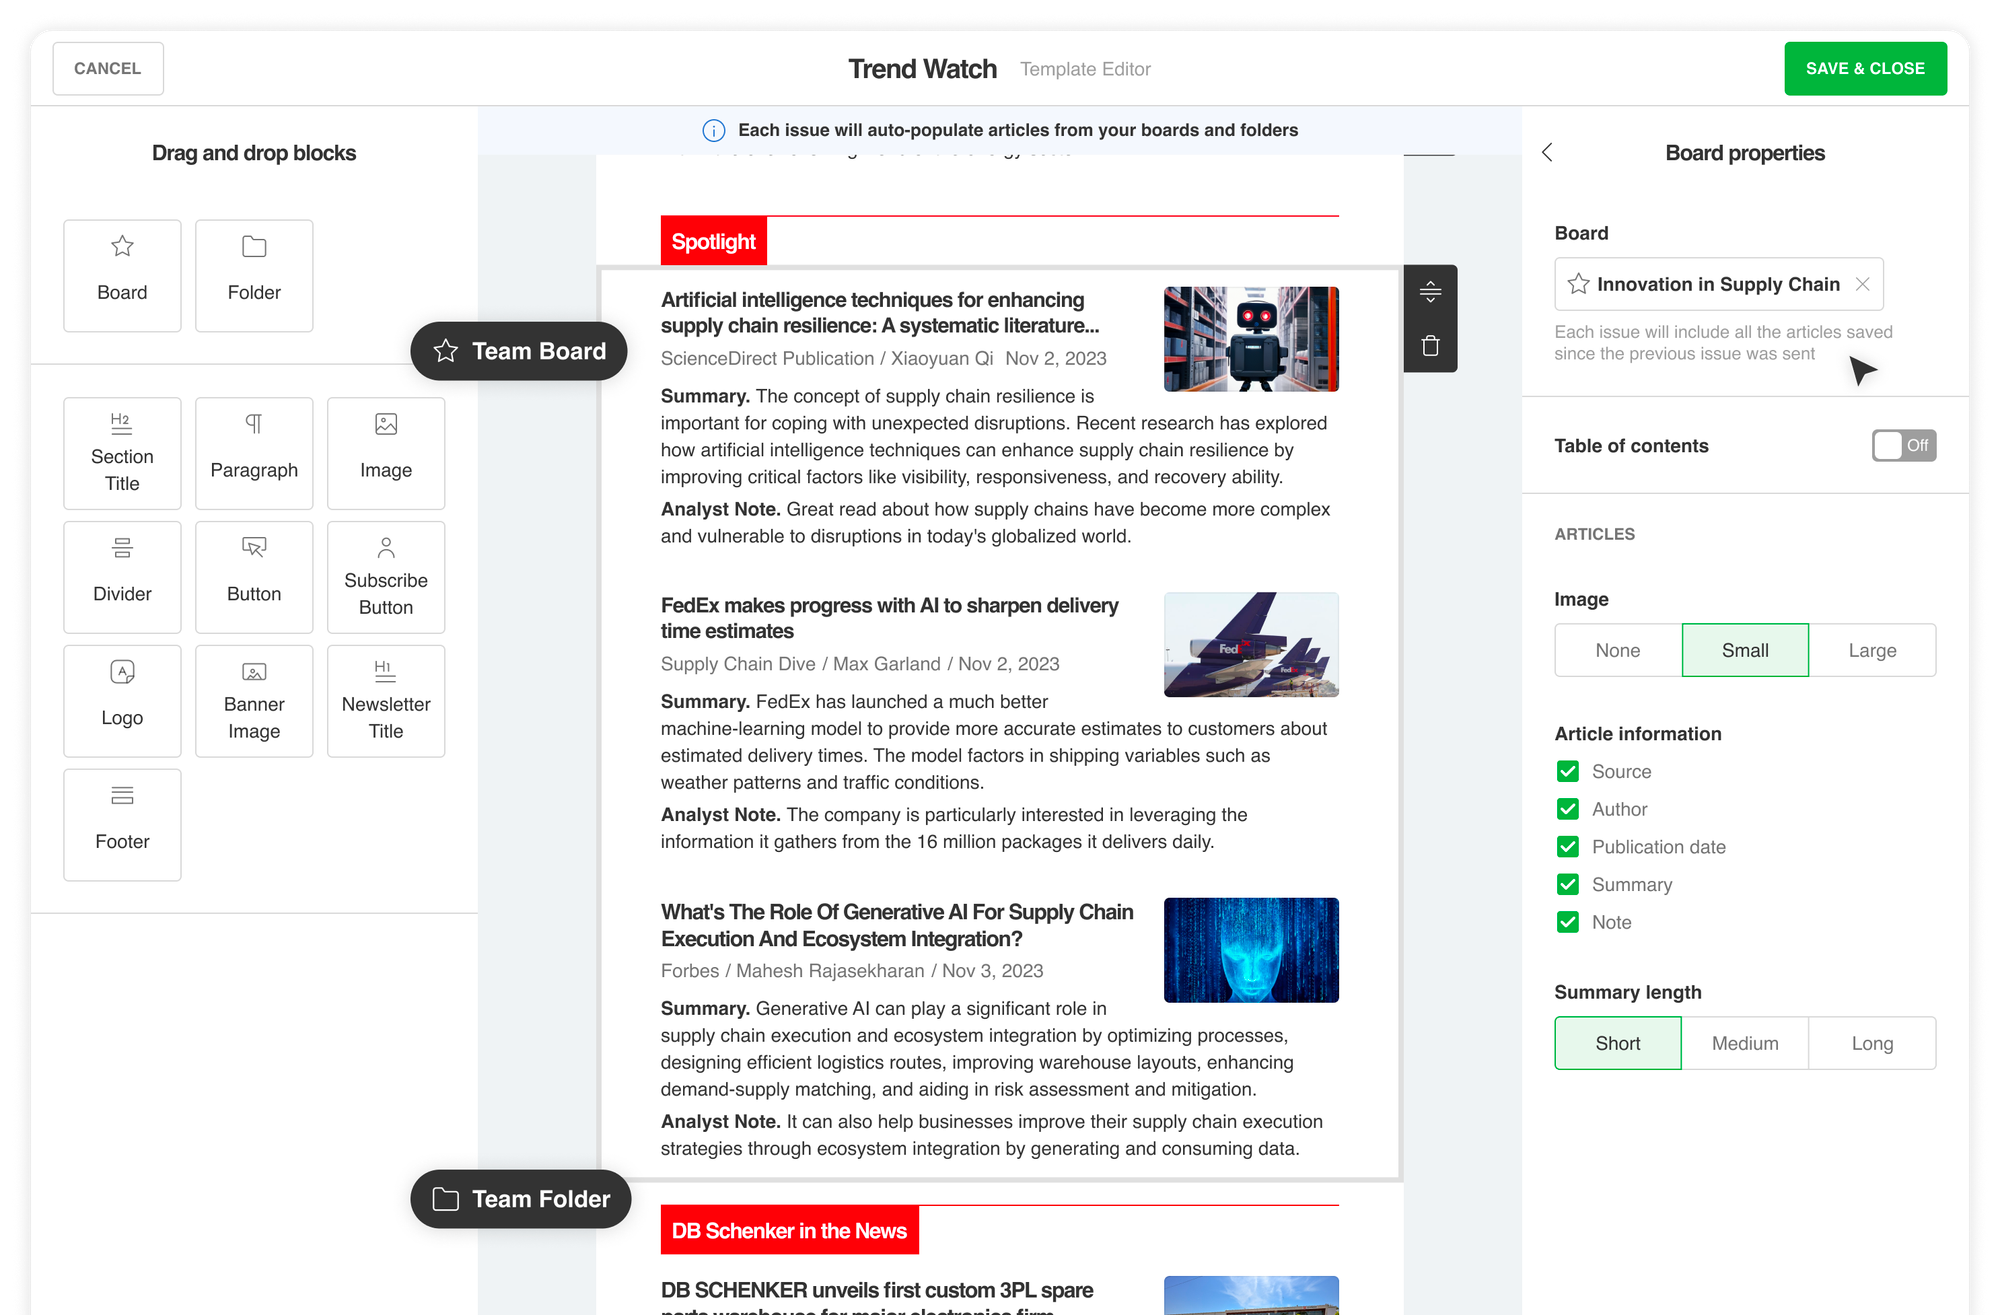
Task: Uncheck the Publication date checkbox
Action: [x=1568, y=847]
